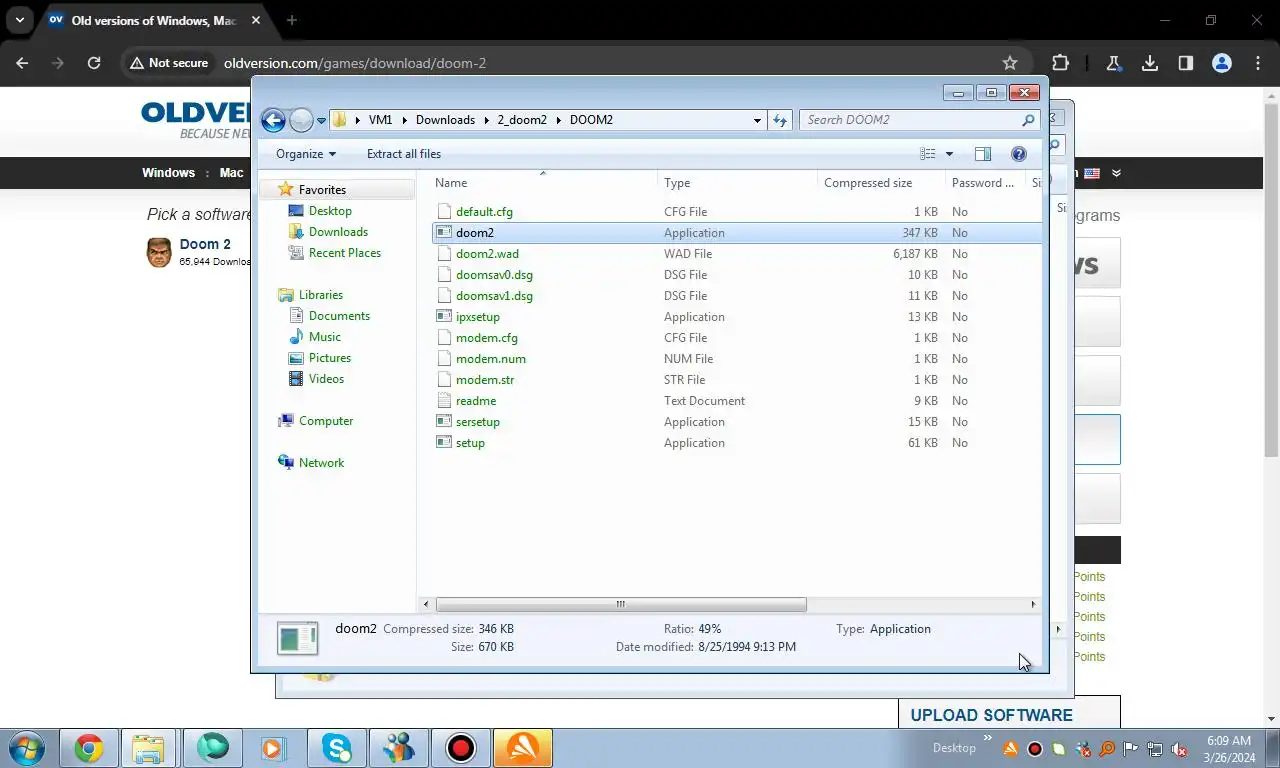Open Explorer help
Image resolution: width=1280 pixels, height=768 pixels.
1019,154
